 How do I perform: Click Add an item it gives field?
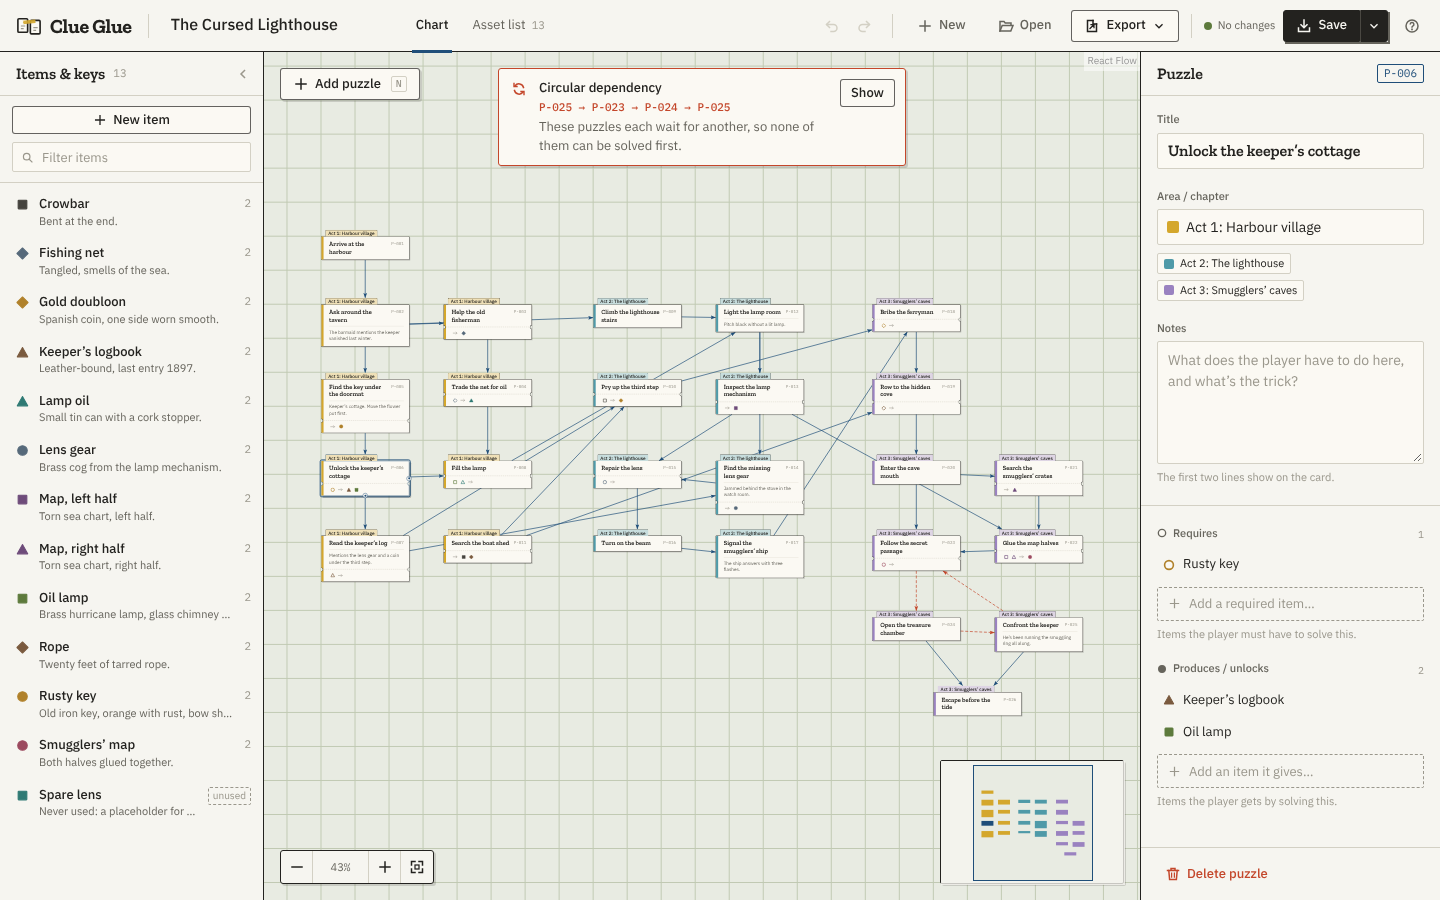pos(1290,772)
